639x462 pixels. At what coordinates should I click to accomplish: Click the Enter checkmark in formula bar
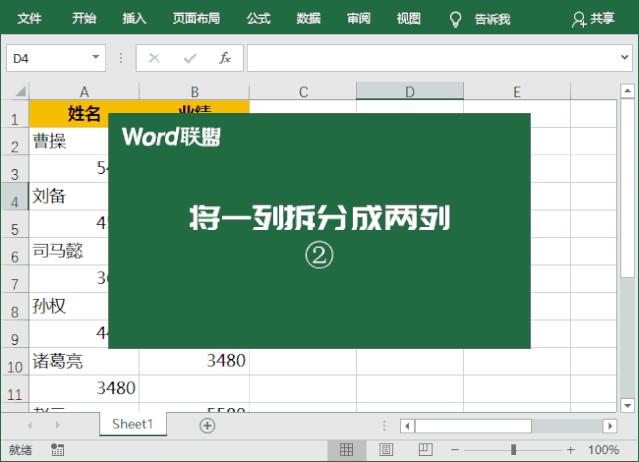coord(189,58)
